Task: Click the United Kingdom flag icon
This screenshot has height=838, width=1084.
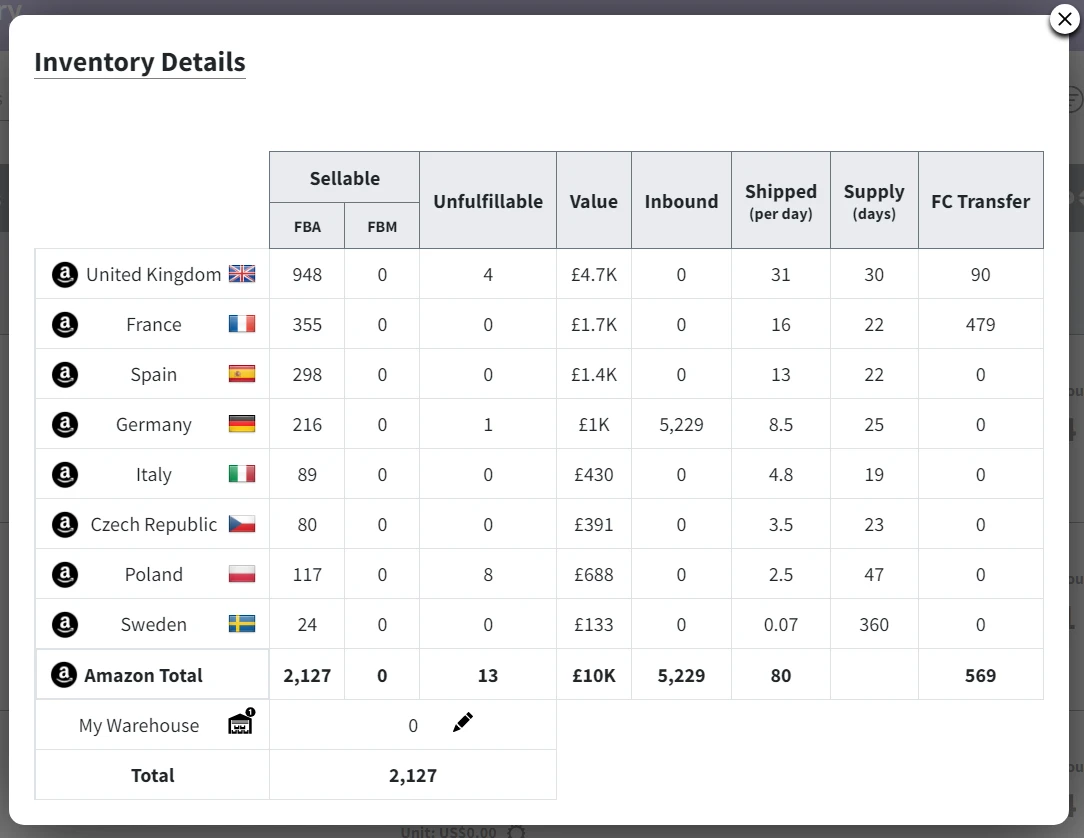Action: pos(242,274)
